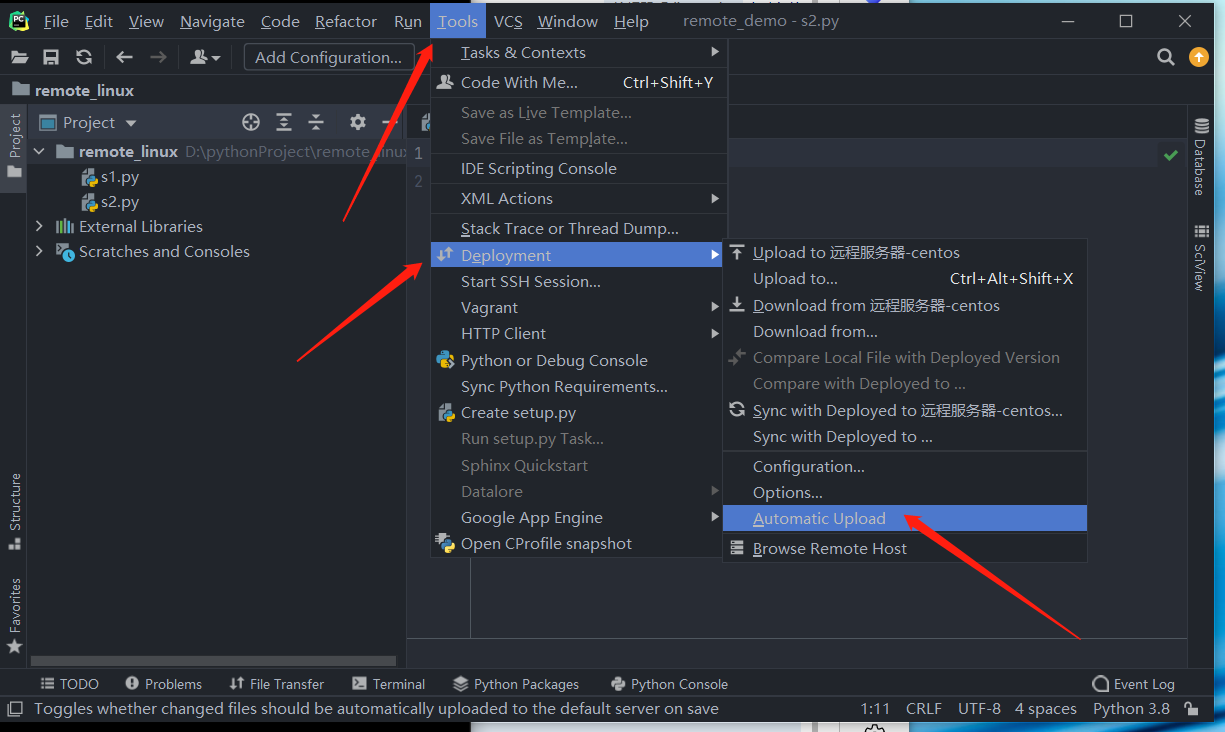Select IDE Scripting Console
Image resolution: width=1225 pixels, height=732 pixels.
tap(578, 168)
